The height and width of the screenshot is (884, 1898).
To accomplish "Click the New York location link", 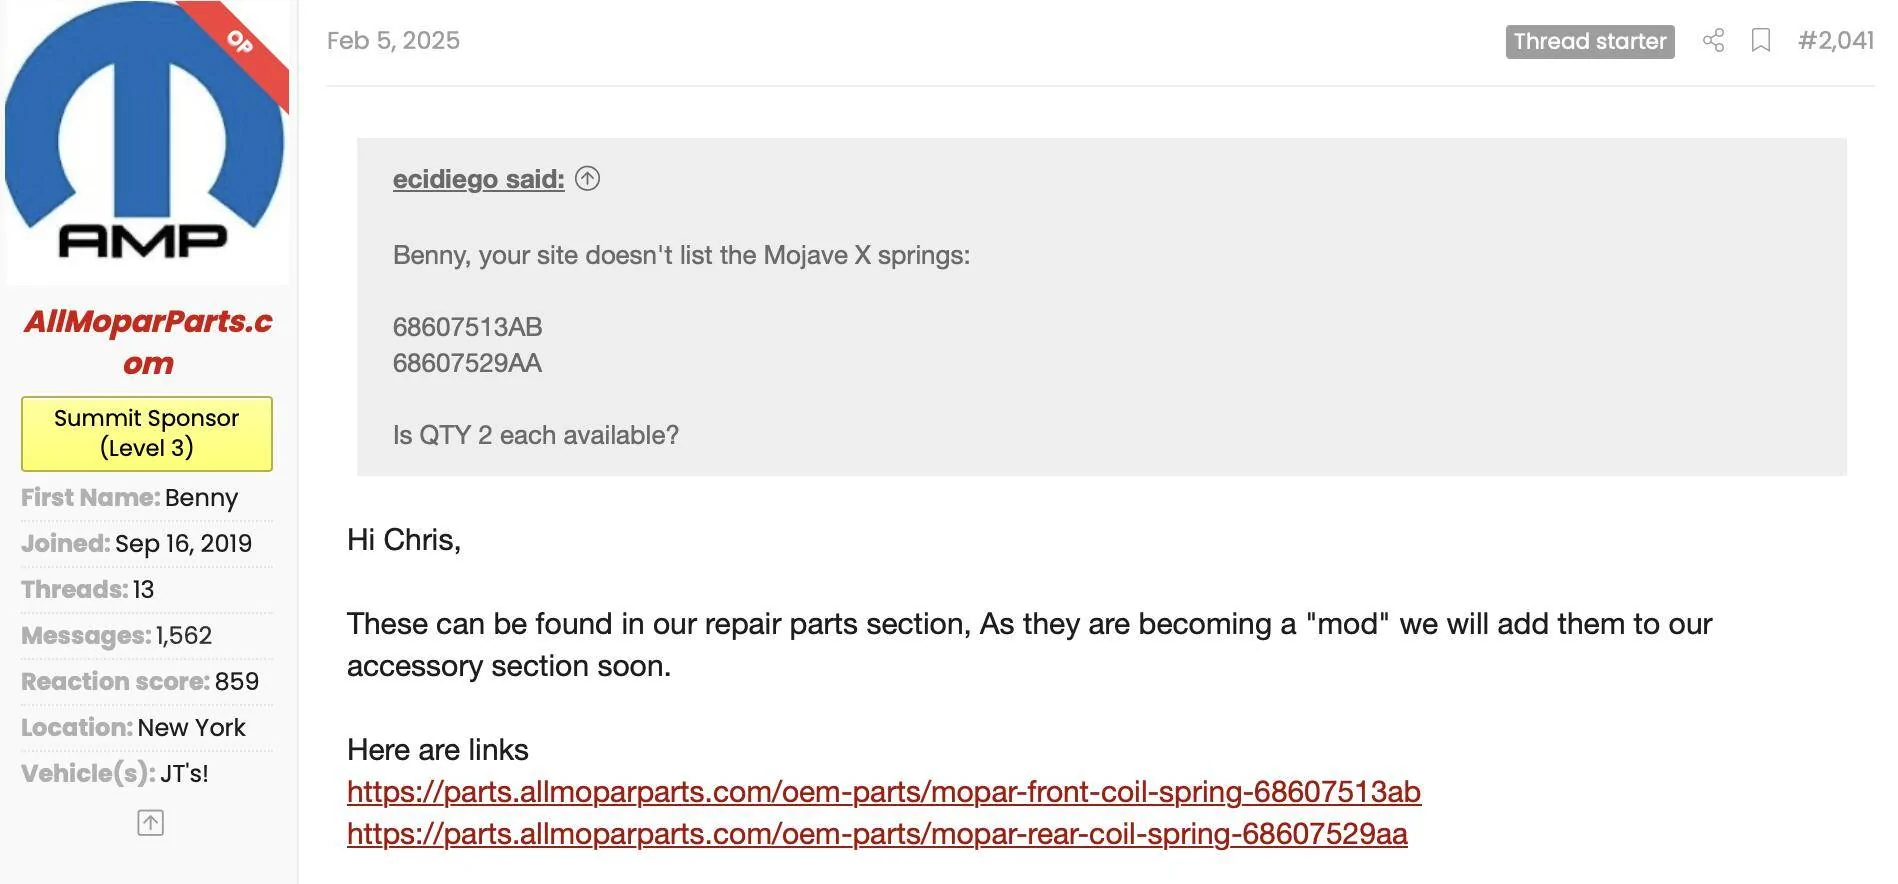I will (192, 728).
